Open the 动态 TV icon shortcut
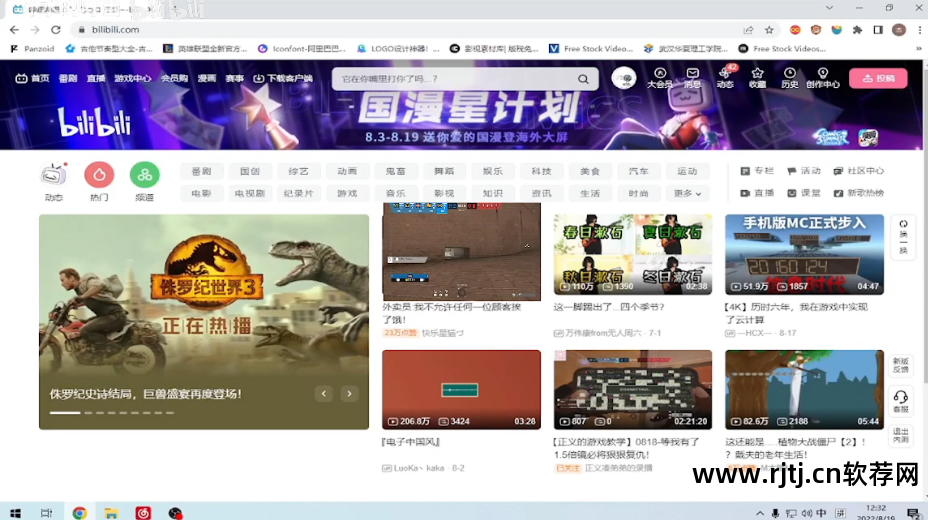 click(x=54, y=175)
